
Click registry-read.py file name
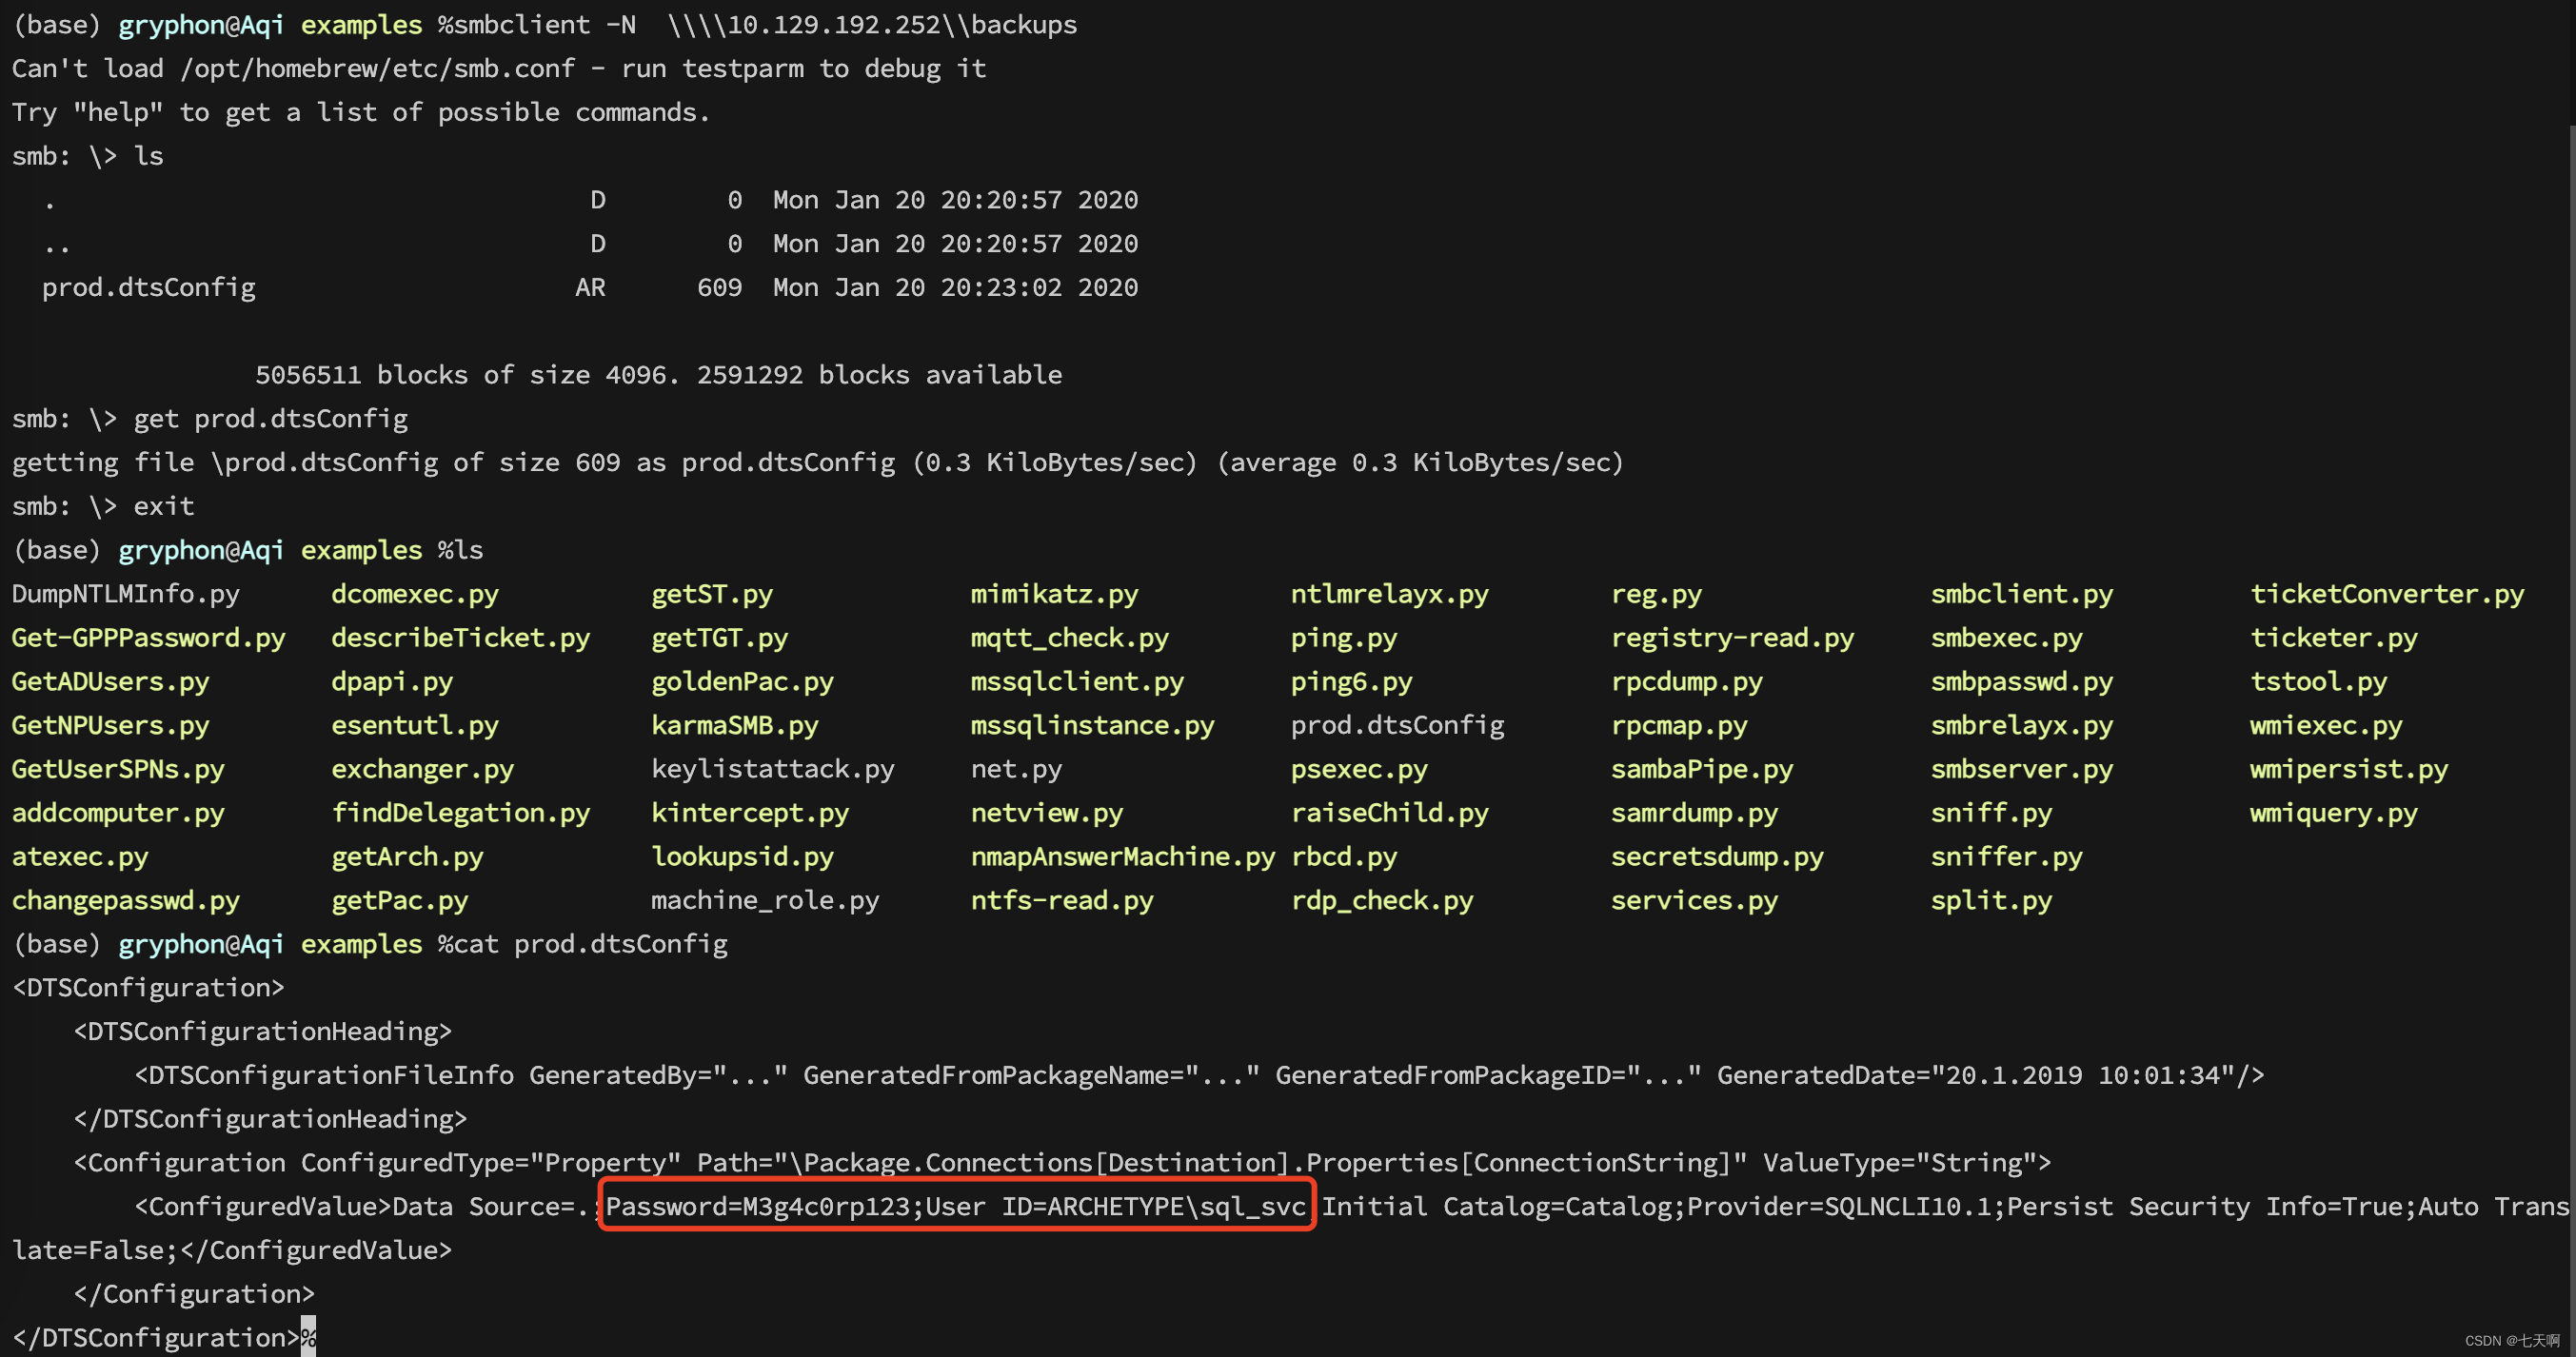point(1732,638)
